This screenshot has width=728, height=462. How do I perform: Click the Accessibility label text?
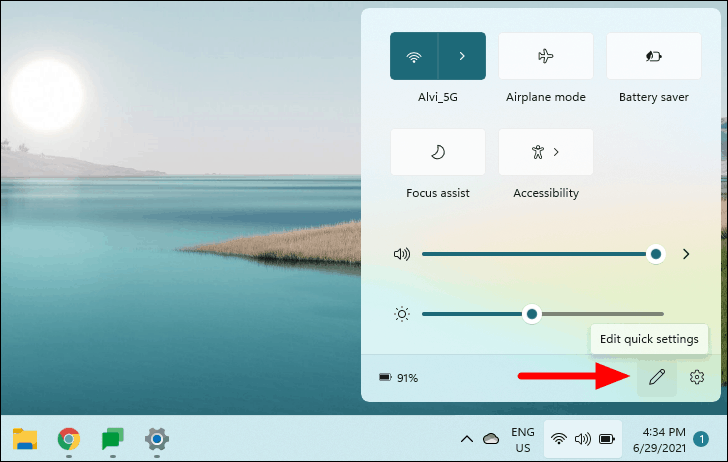[546, 193]
